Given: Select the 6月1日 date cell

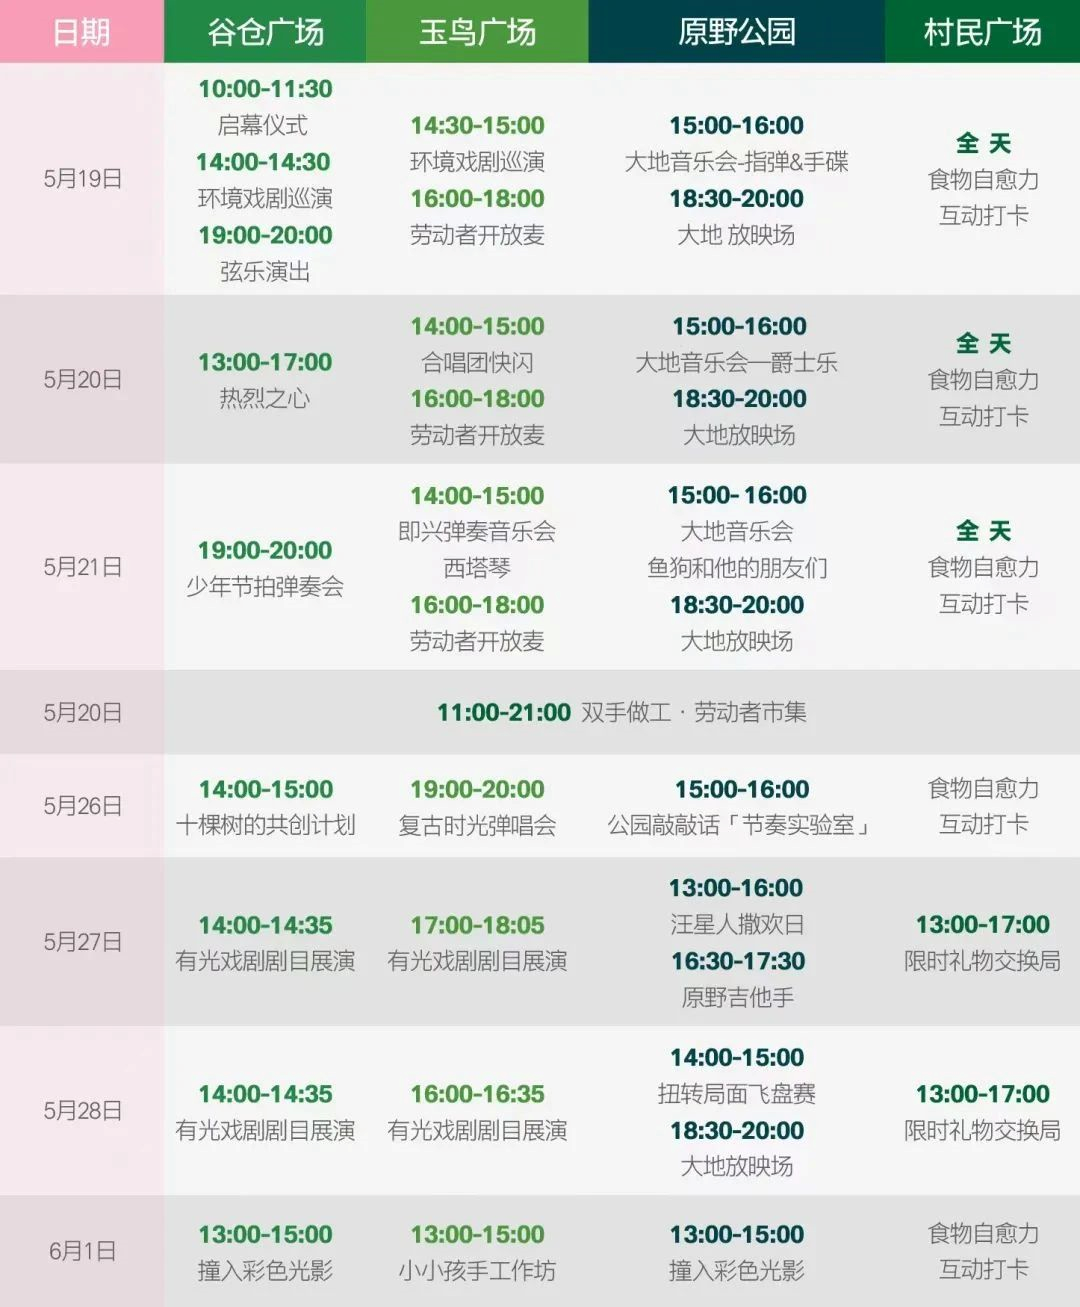Looking at the screenshot, I should click(x=82, y=1251).
